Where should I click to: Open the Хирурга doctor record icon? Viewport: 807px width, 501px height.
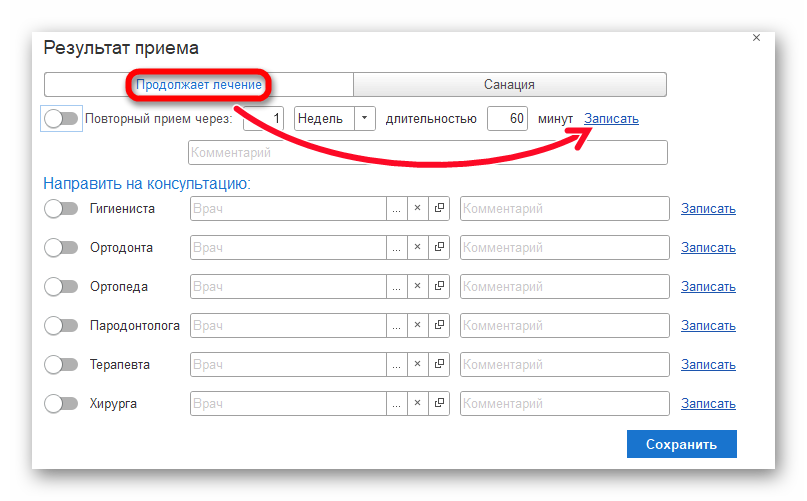click(x=439, y=403)
